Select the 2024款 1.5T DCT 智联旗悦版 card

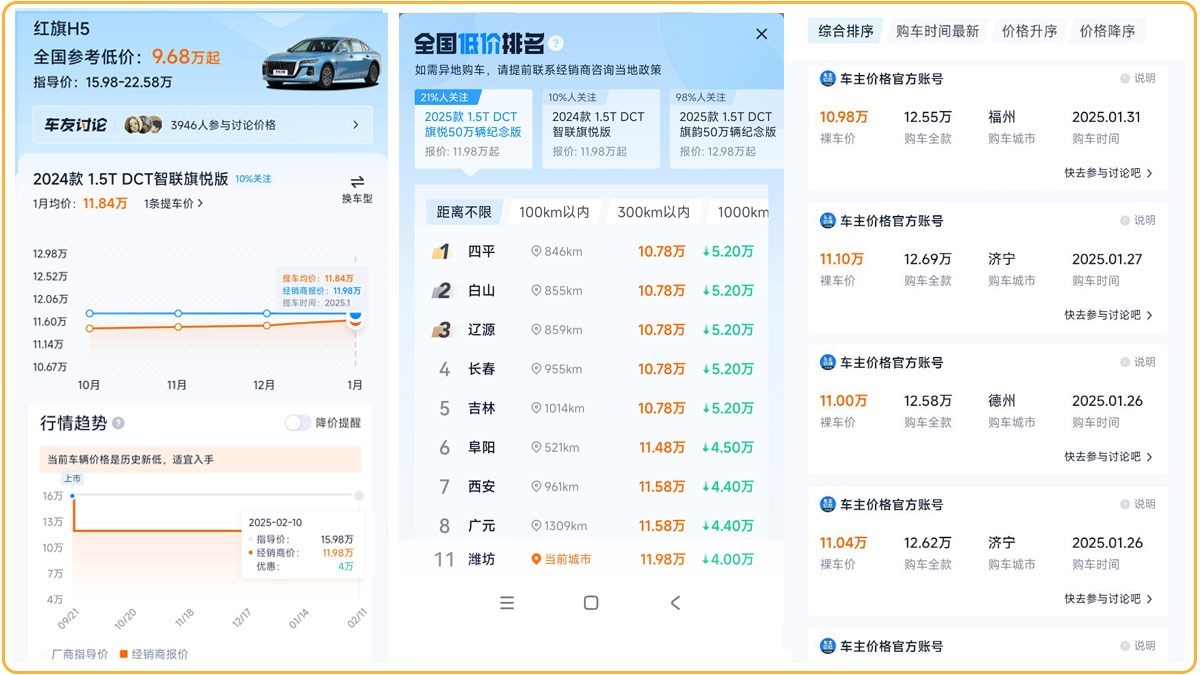coord(600,129)
